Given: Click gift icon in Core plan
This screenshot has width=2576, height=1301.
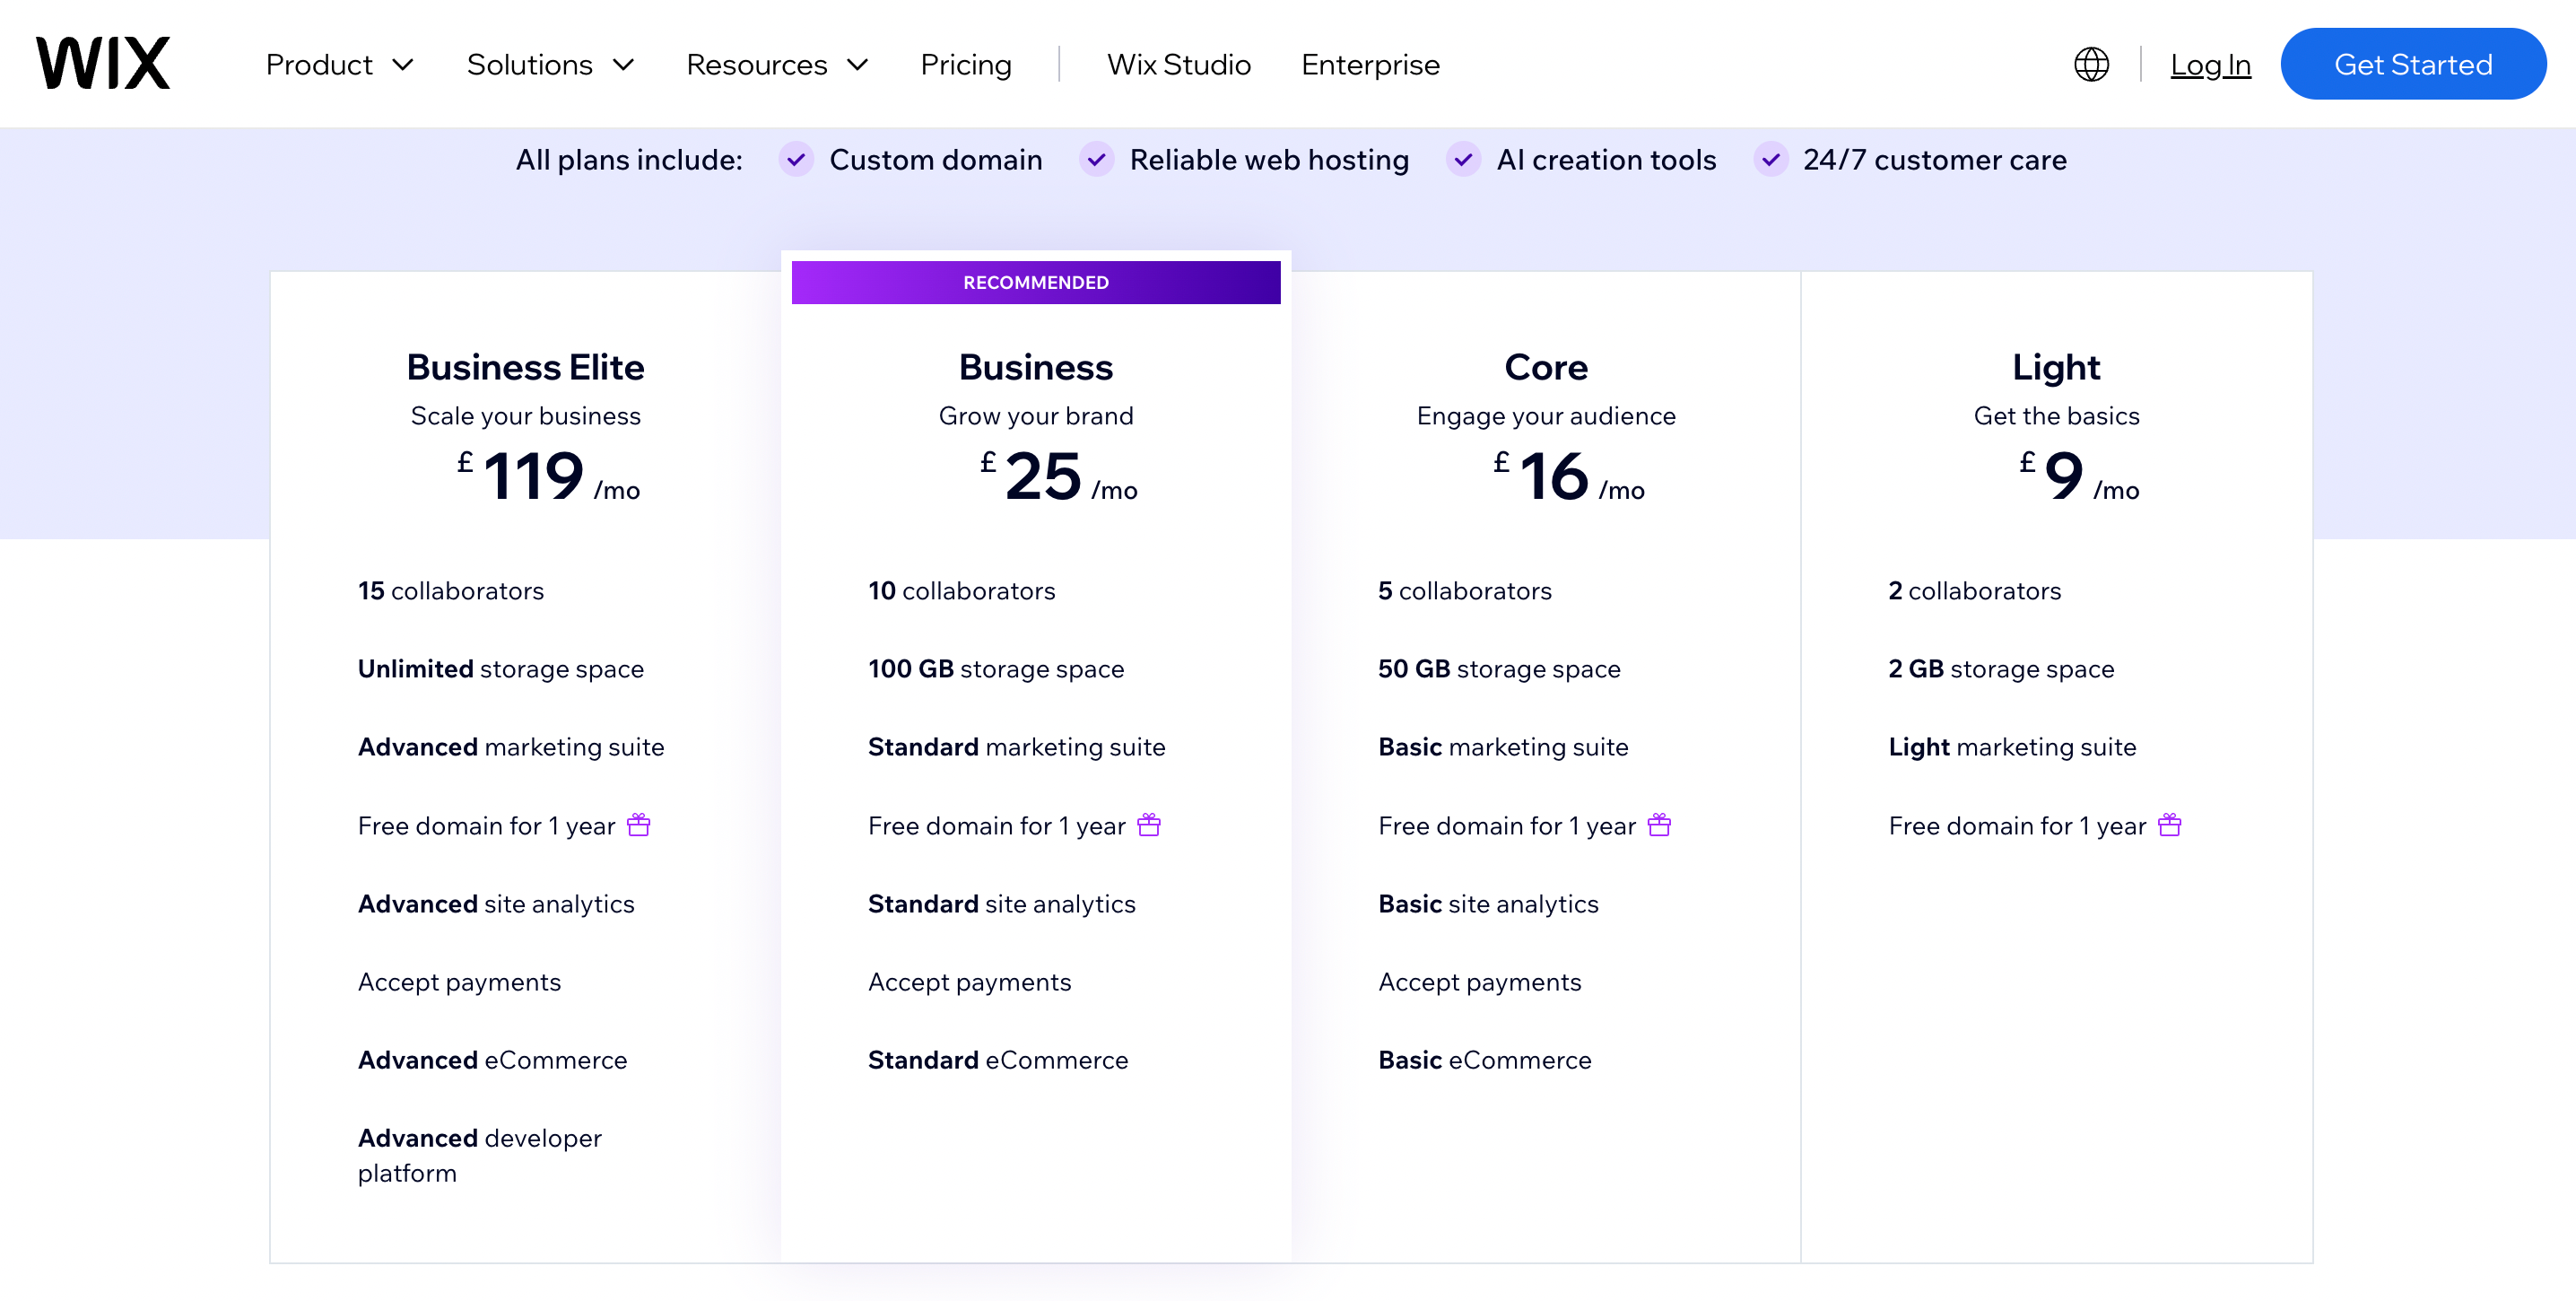Looking at the screenshot, I should point(1658,825).
